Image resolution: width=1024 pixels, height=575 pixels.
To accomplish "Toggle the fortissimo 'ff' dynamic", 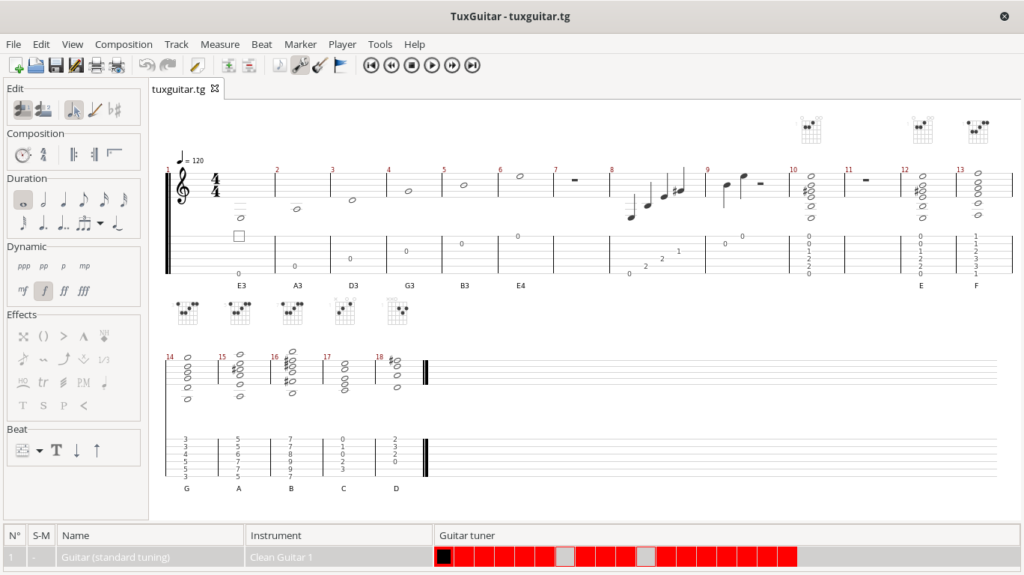I will click(x=64, y=291).
